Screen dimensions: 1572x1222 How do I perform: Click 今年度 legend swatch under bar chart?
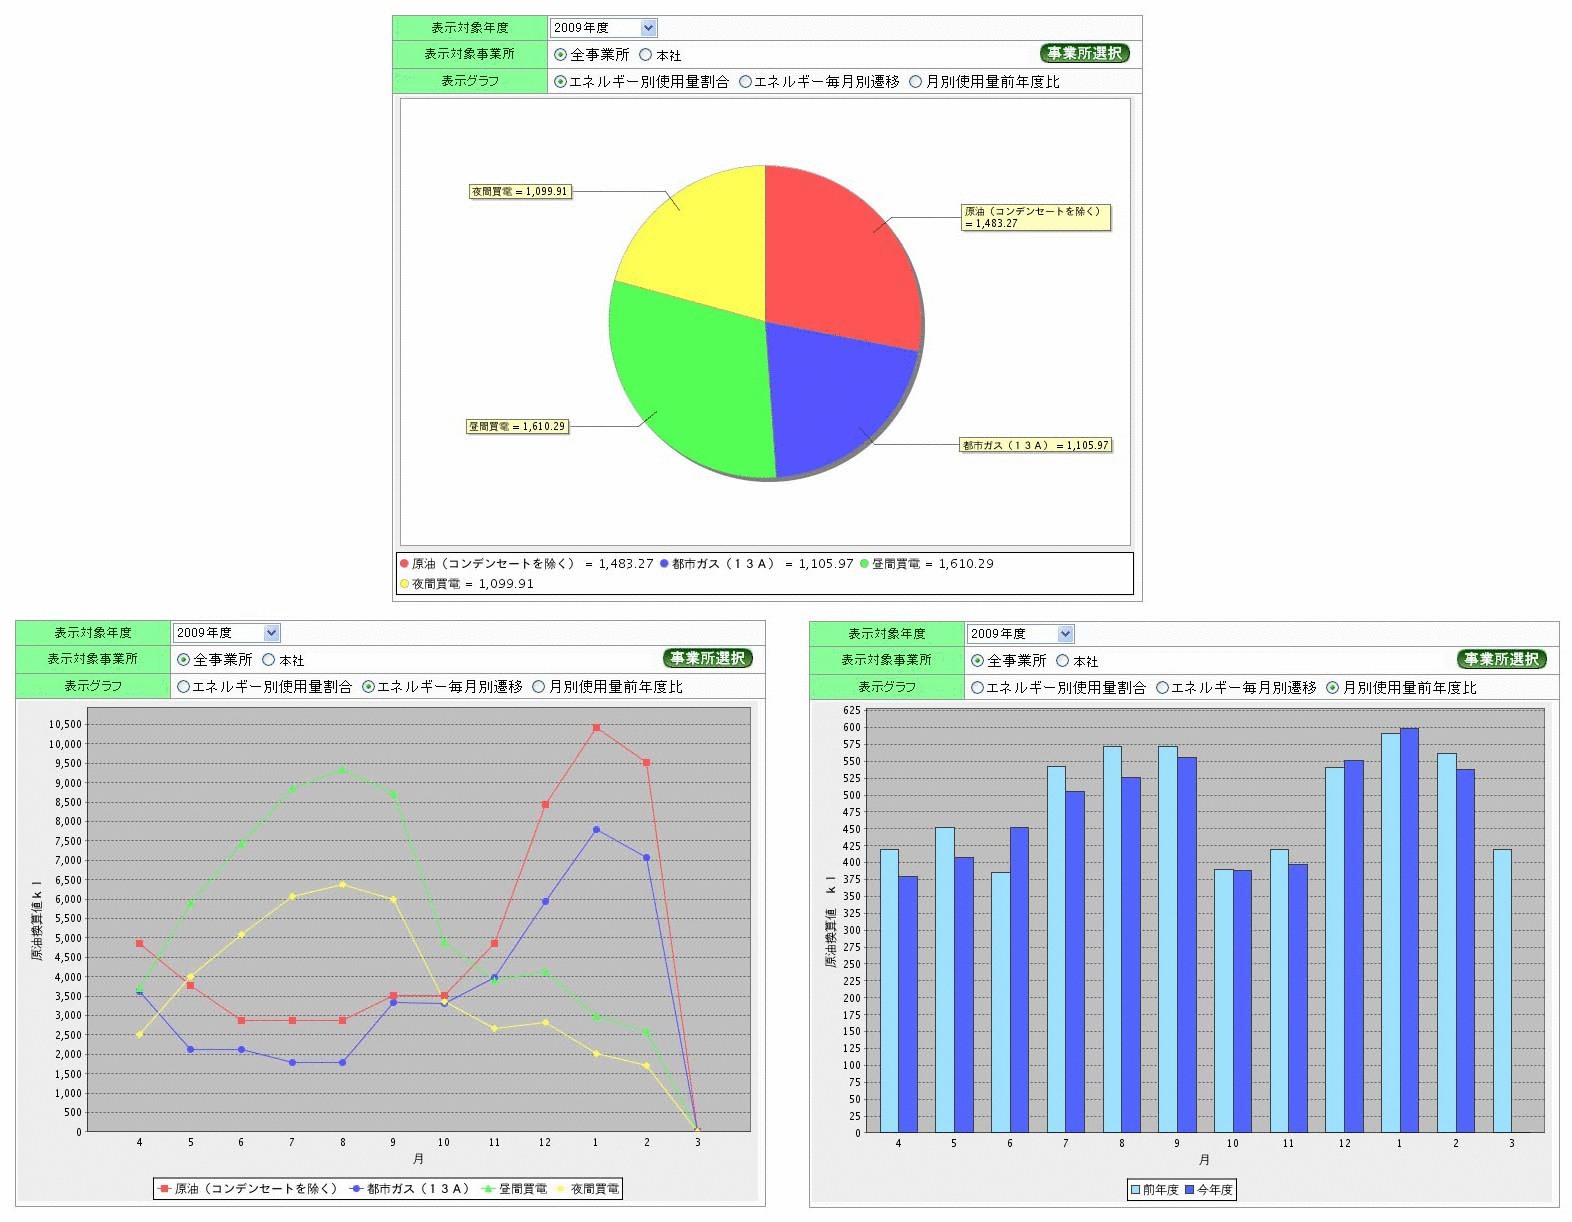tap(1190, 1190)
